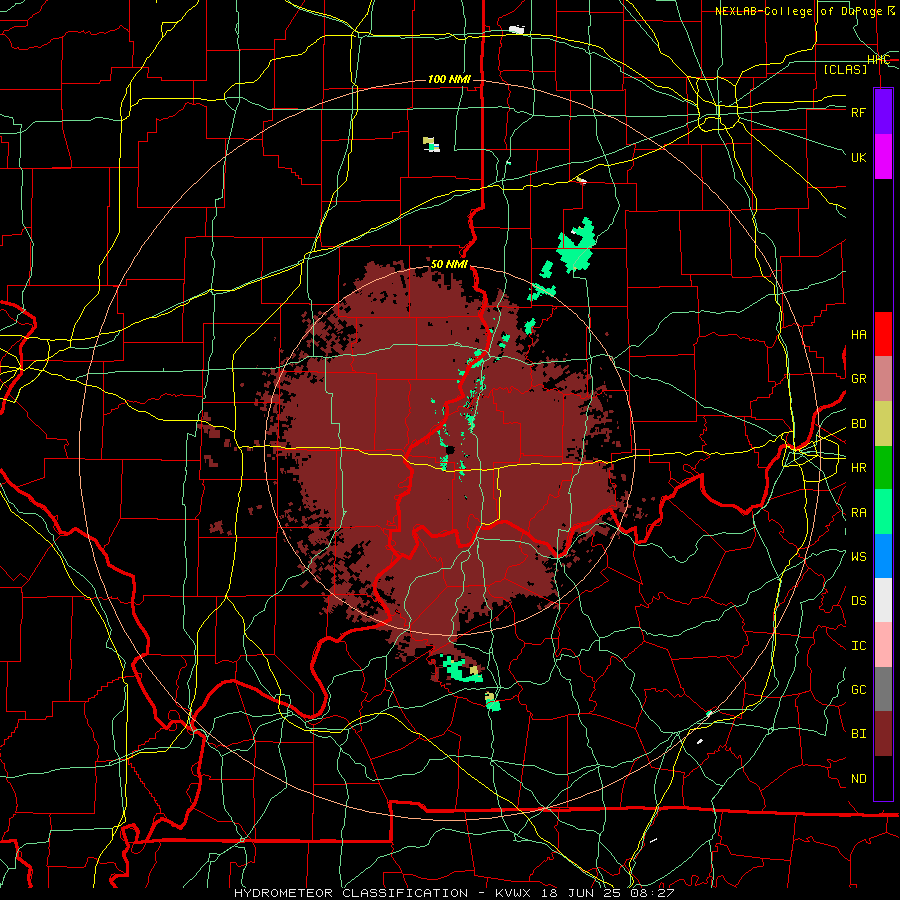
Task: Select the IC light pink legend swatch
Action: click(x=883, y=645)
